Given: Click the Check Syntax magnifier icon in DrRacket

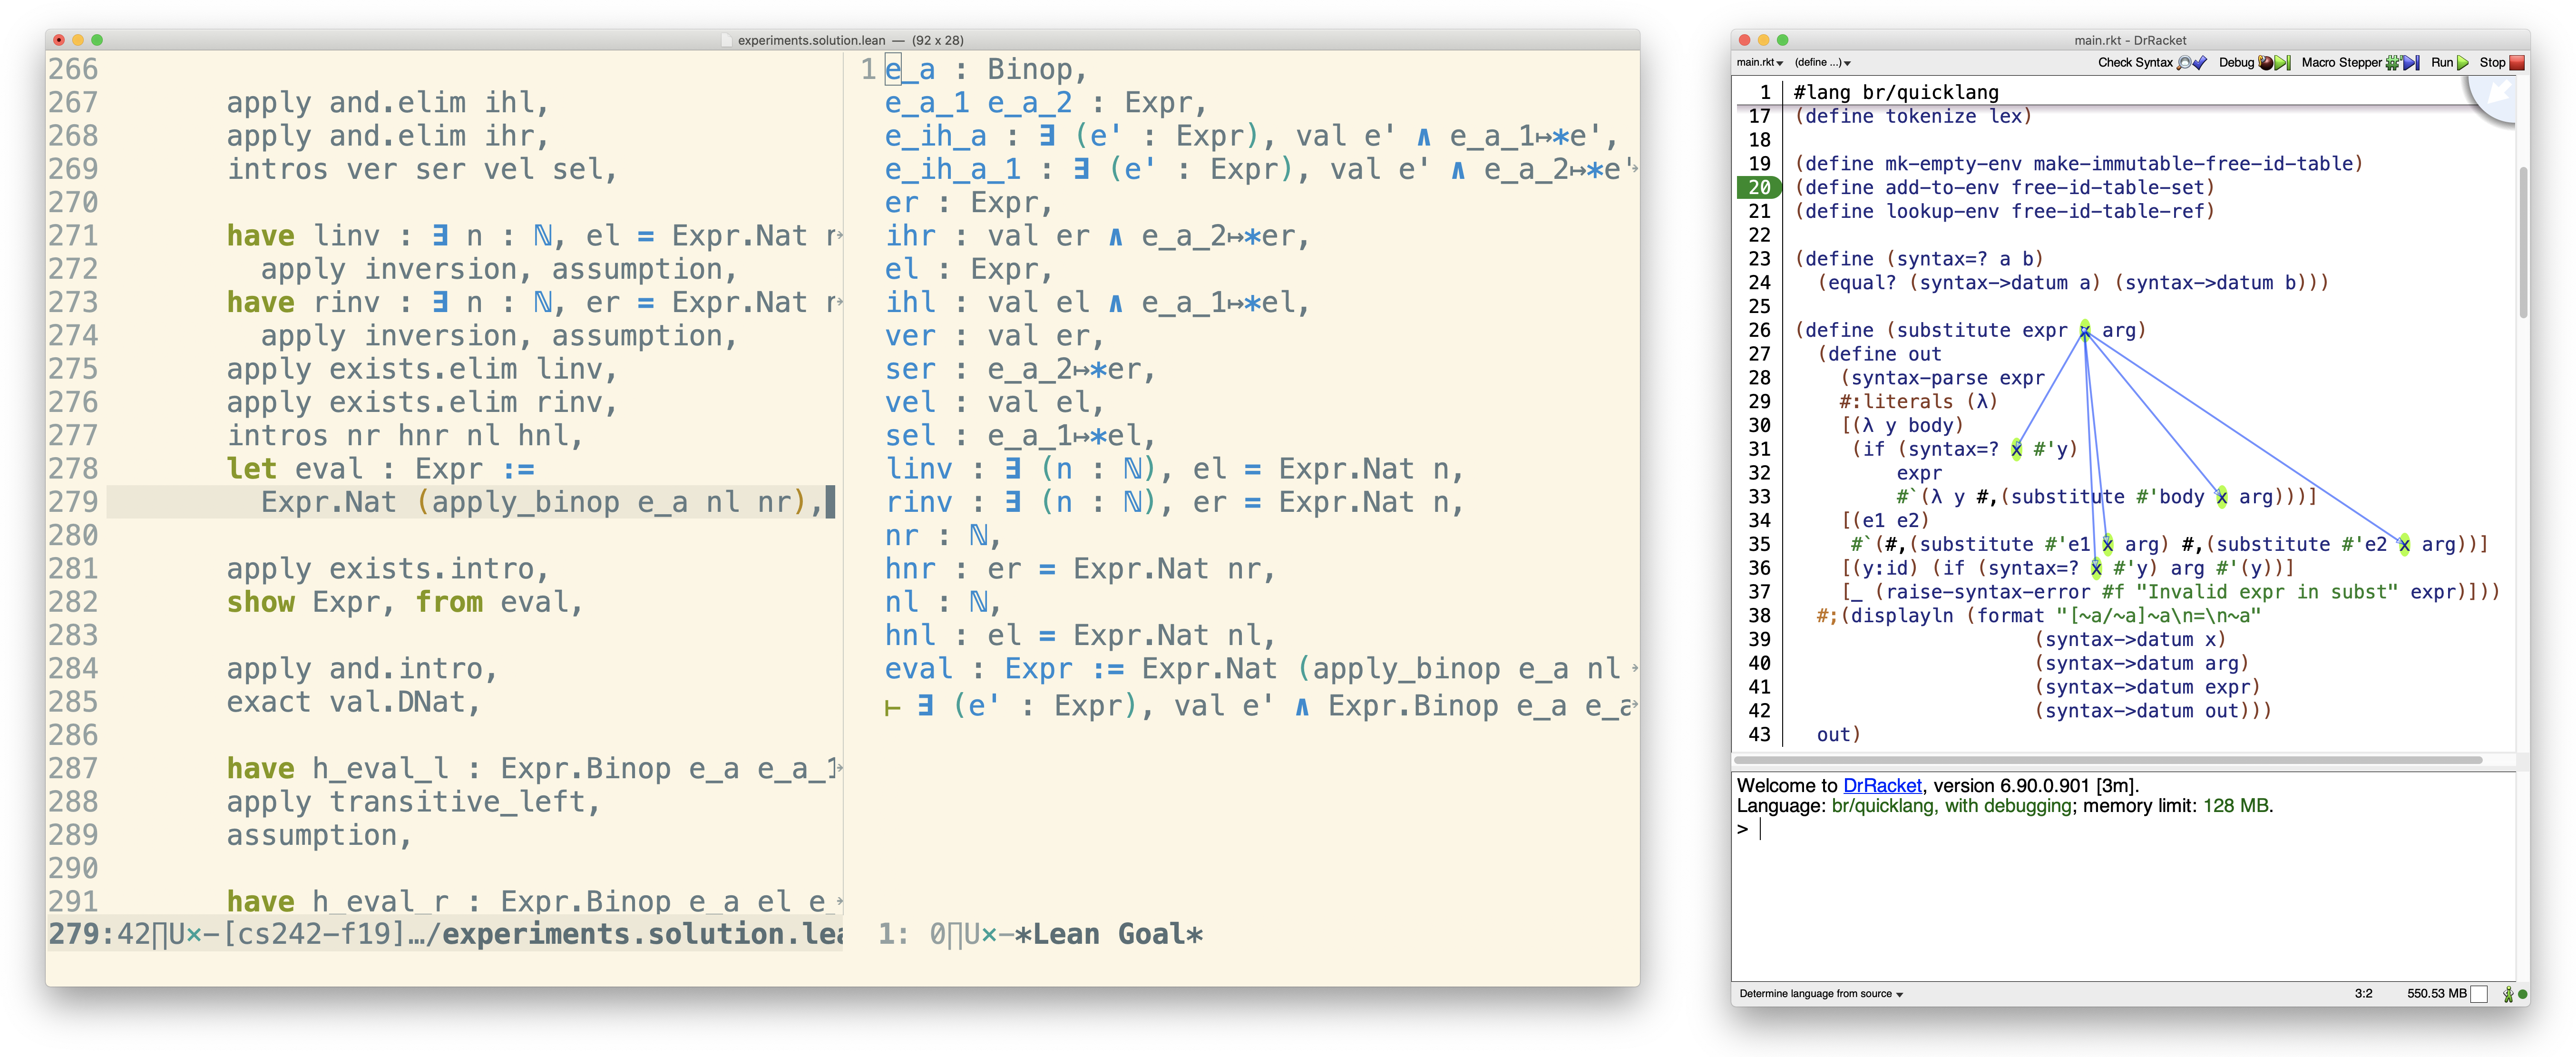Looking at the screenshot, I should coord(2185,63).
